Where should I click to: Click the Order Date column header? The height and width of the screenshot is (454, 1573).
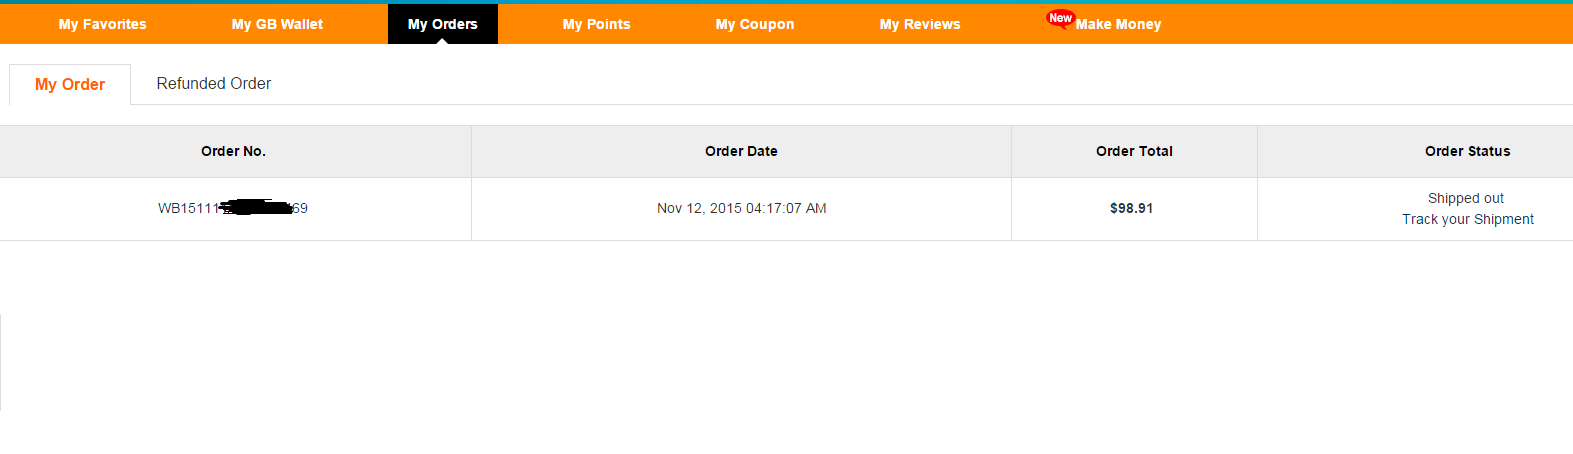click(x=741, y=151)
